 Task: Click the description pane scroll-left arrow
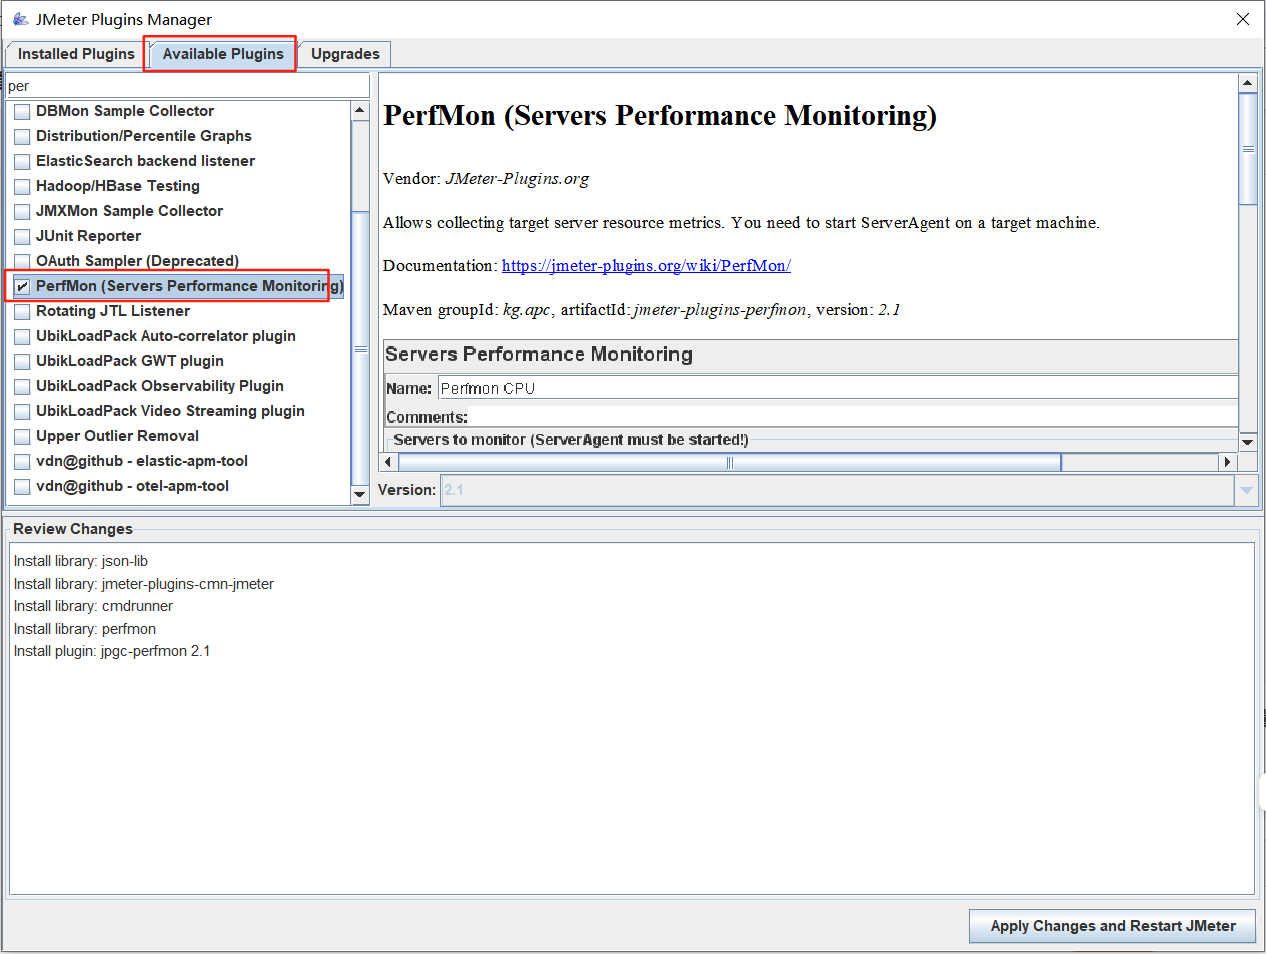388,462
